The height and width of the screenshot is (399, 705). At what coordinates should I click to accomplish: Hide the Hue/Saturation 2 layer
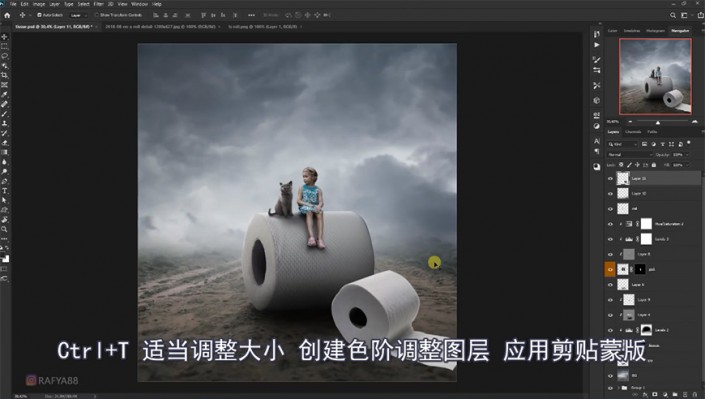610,224
